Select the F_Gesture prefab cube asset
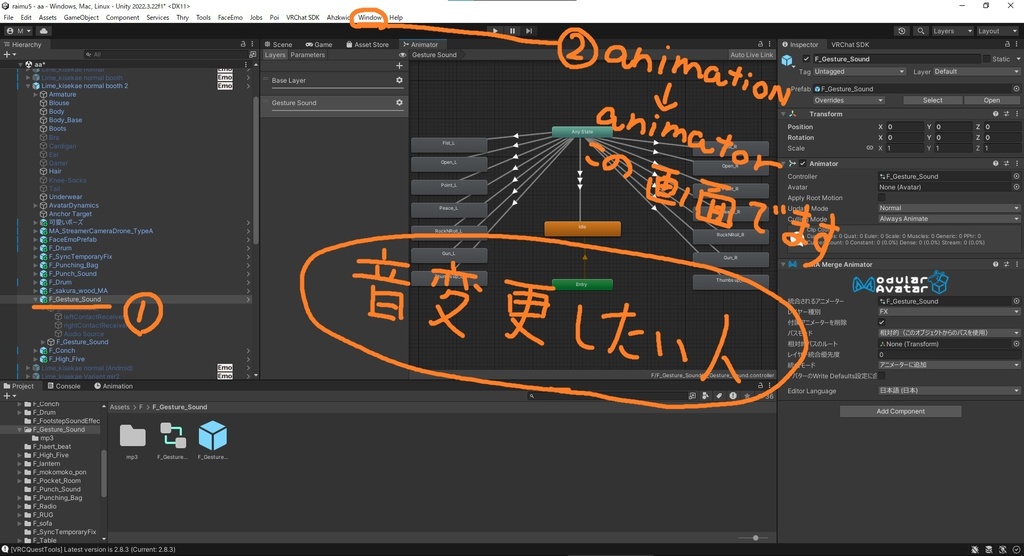 [212, 436]
